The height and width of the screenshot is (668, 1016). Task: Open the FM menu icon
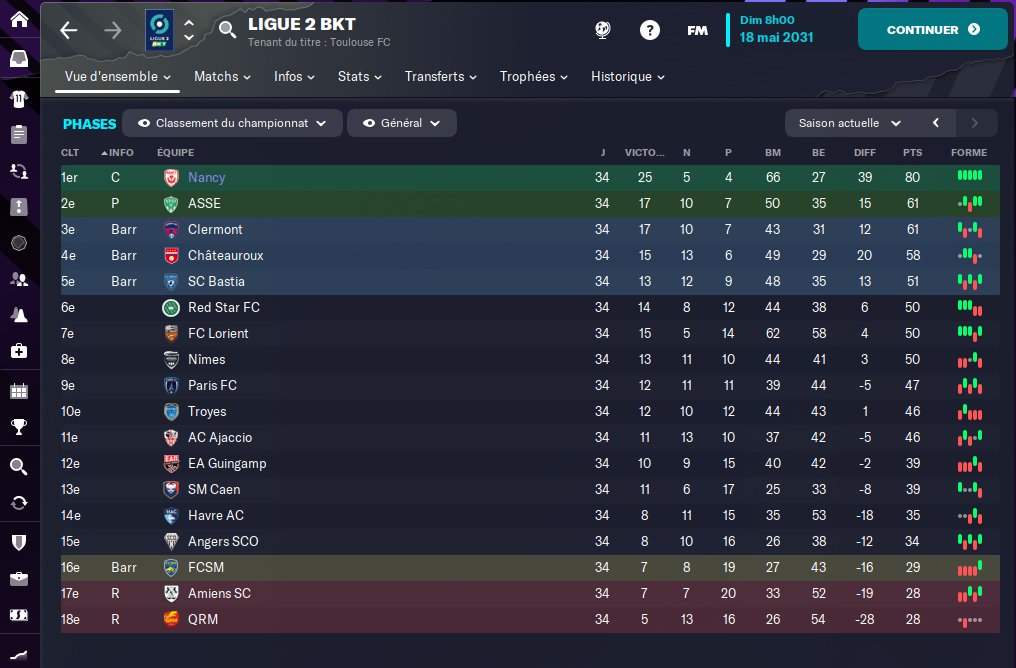coord(697,30)
